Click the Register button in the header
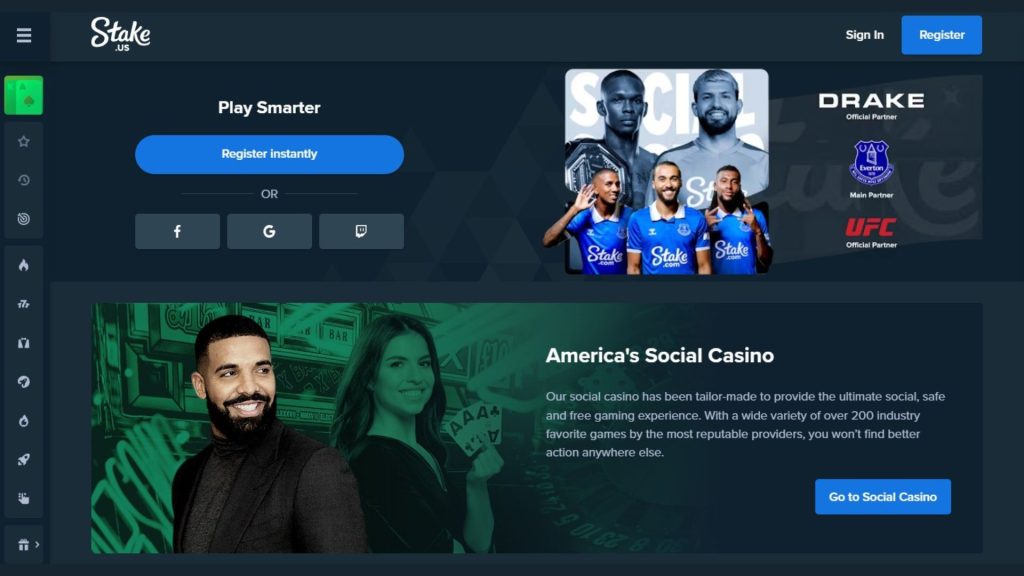1024x576 pixels. (x=942, y=35)
